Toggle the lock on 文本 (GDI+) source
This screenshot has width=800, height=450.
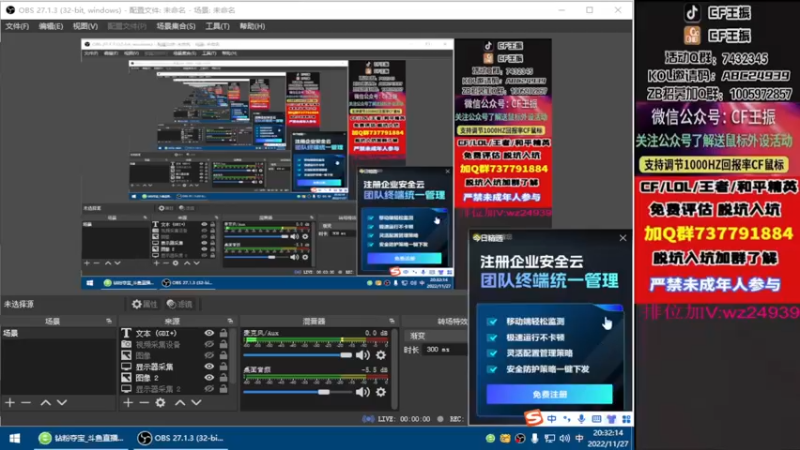[x=223, y=333]
